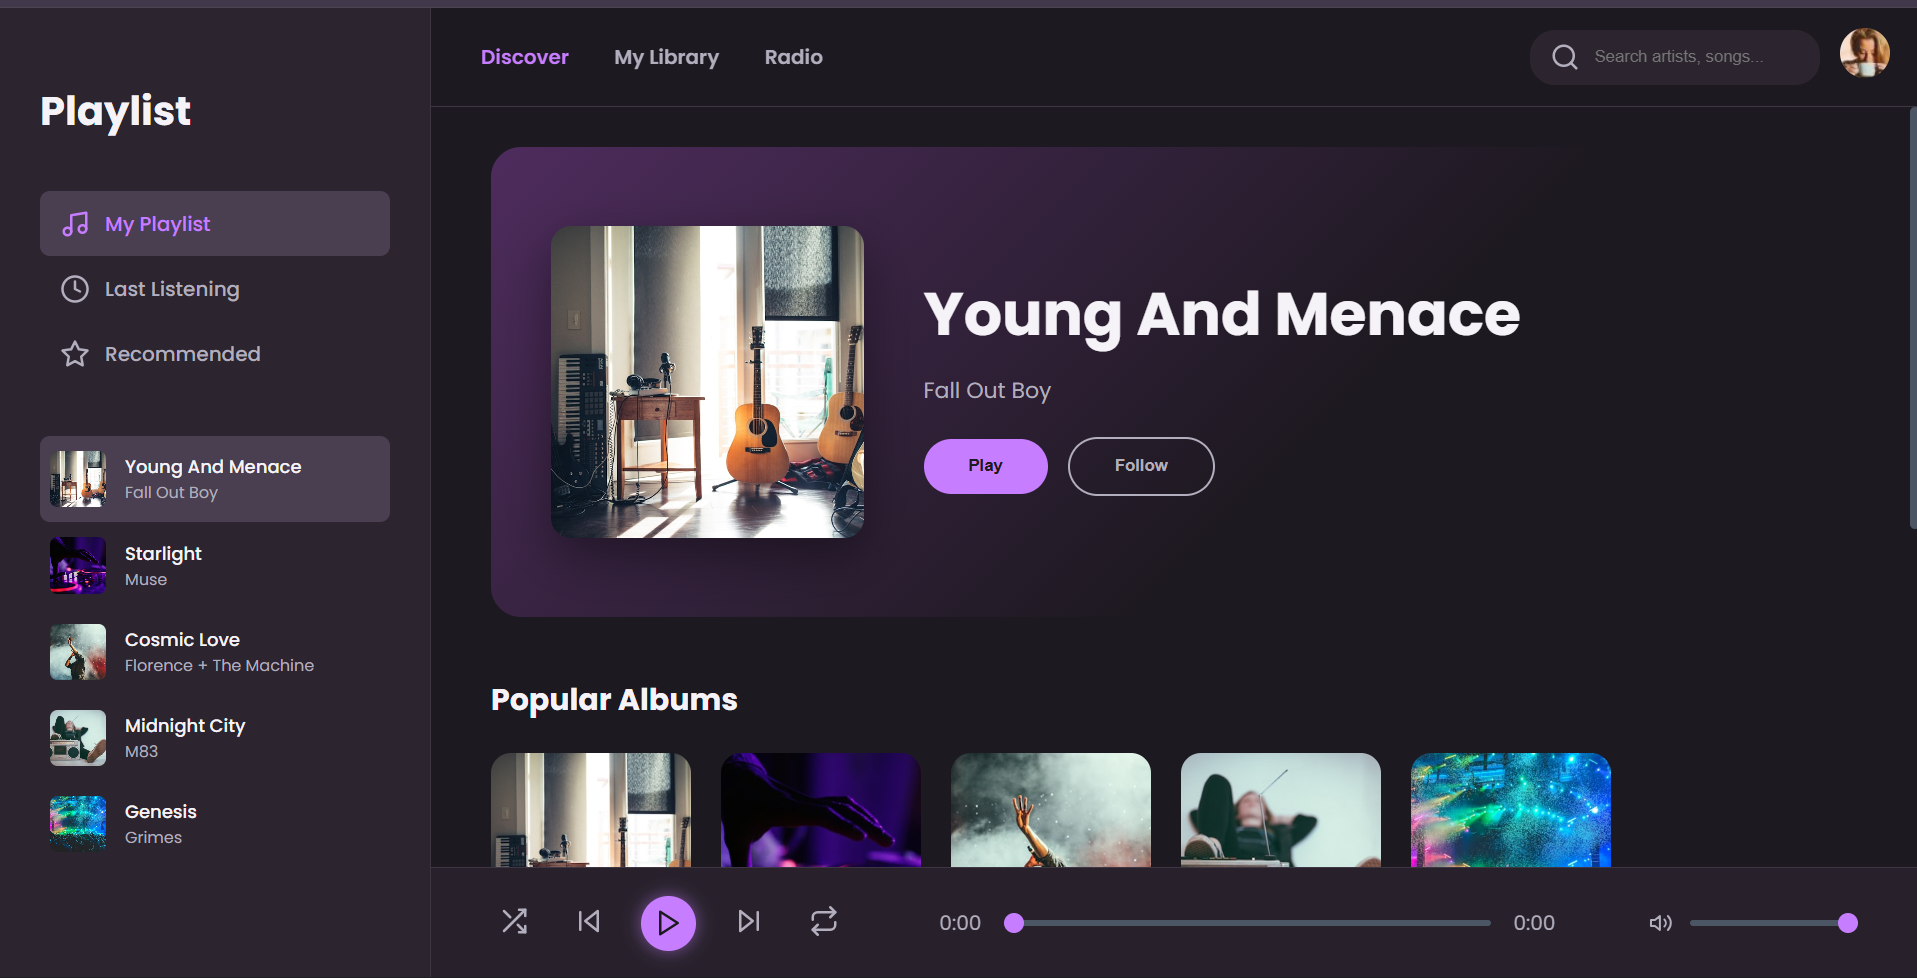Start playback with round purple play button
1917x978 pixels.
[x=668, y=923]
